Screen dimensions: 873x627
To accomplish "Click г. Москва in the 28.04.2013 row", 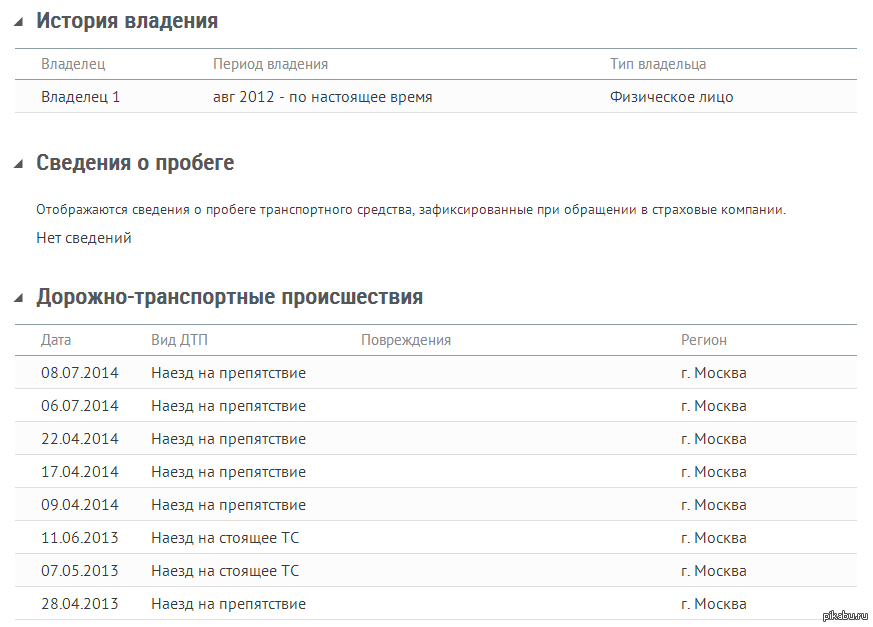I will click(x=713, y=604).
